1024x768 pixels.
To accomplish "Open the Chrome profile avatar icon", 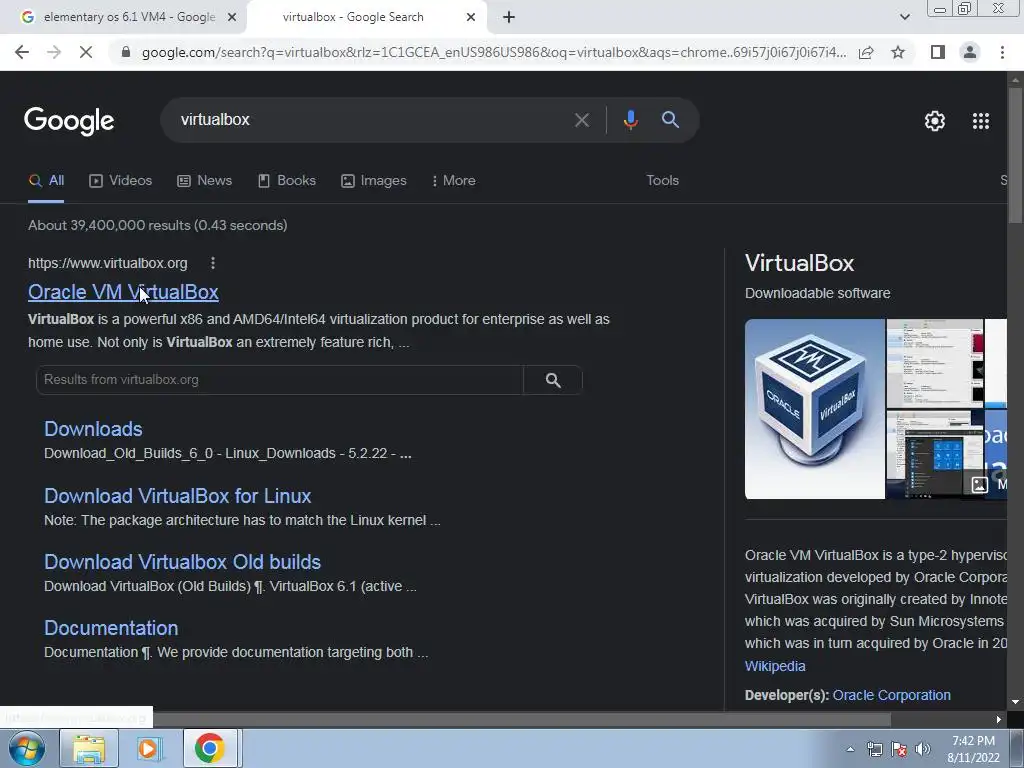I will pos(970,52).
